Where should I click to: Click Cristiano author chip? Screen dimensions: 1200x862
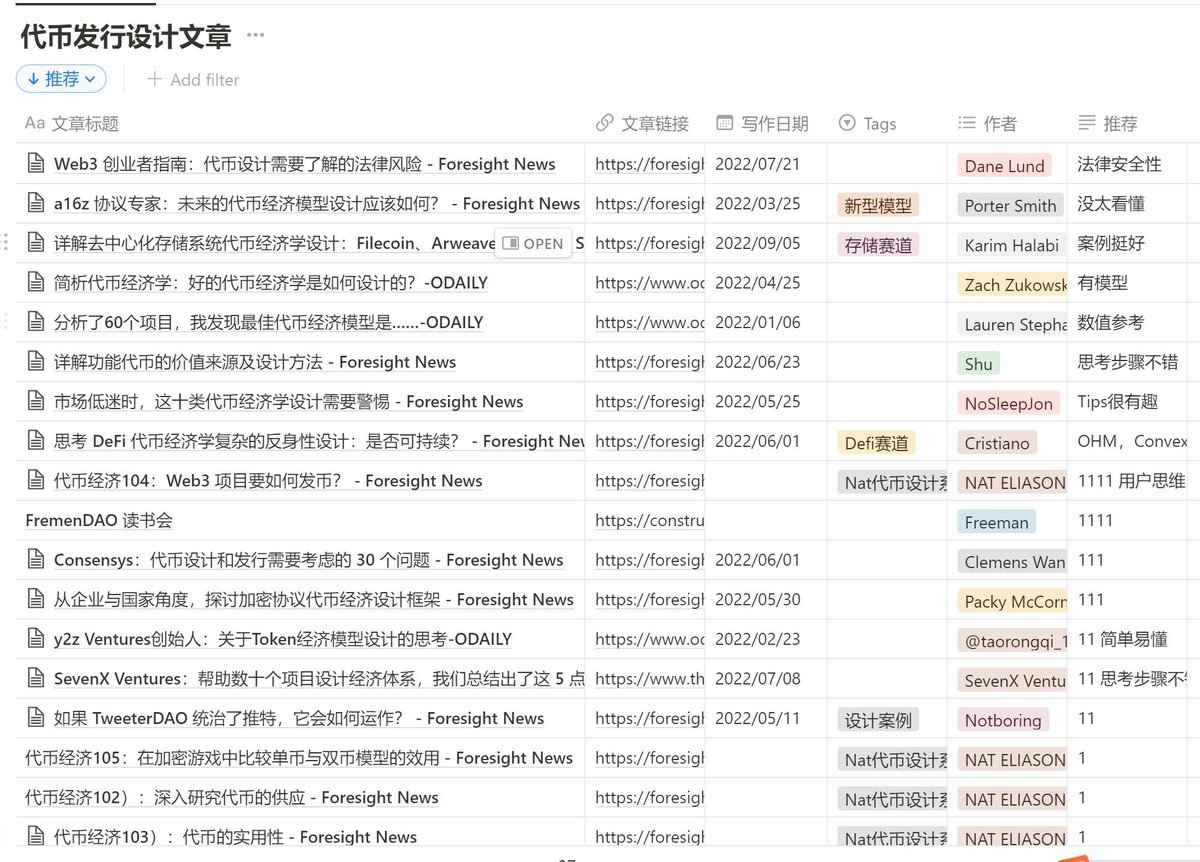coord(997,443)
